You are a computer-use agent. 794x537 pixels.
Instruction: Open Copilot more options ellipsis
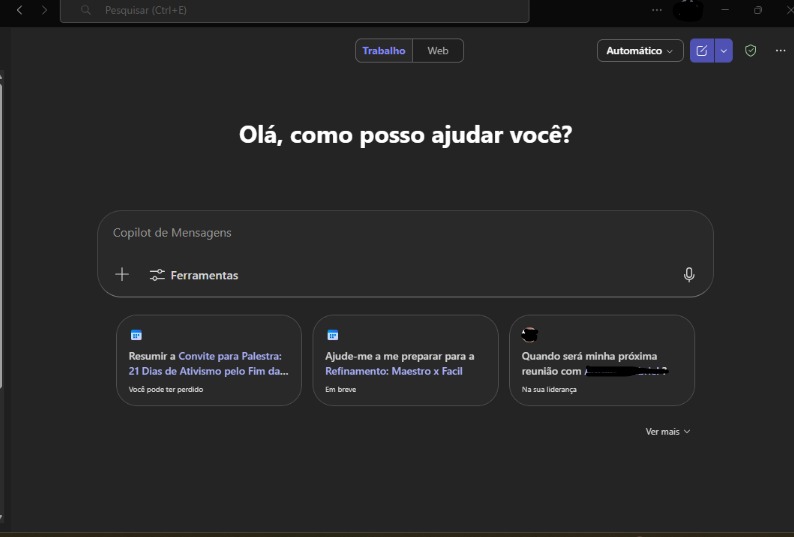point(780,51)
